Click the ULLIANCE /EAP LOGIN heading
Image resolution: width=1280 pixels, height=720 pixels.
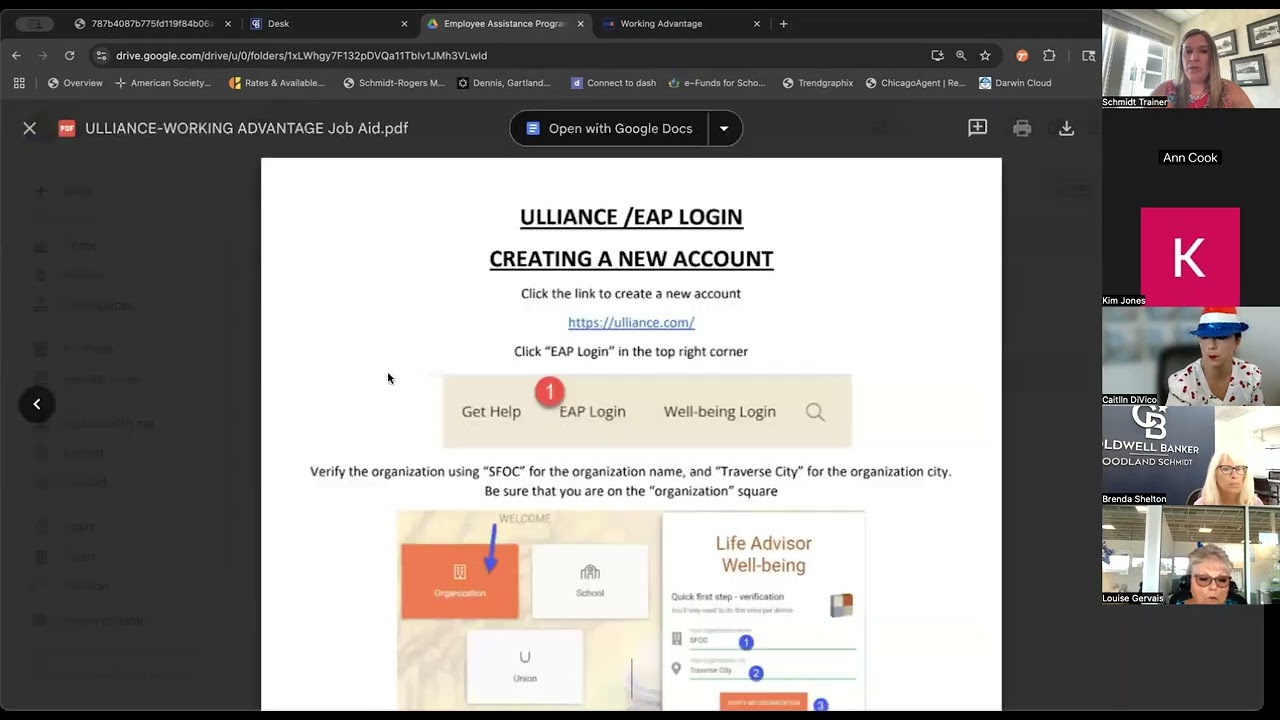(631, 217)
